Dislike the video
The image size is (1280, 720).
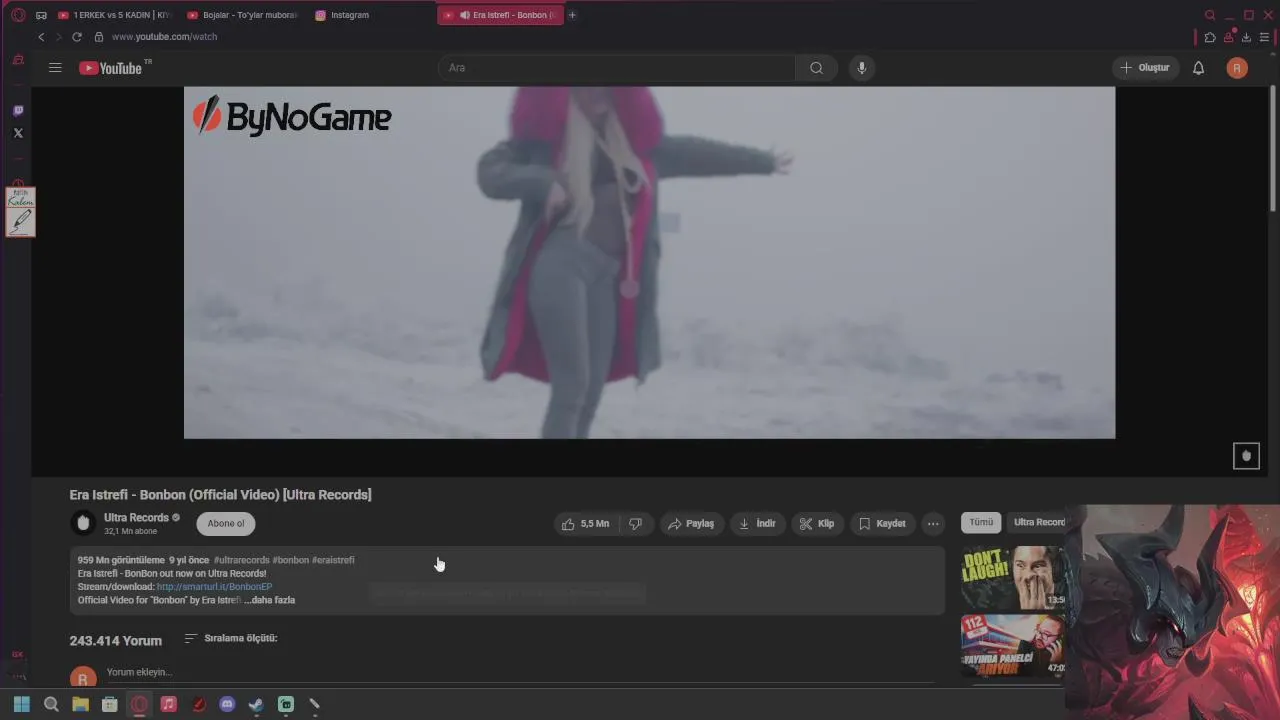pos(636,524)
